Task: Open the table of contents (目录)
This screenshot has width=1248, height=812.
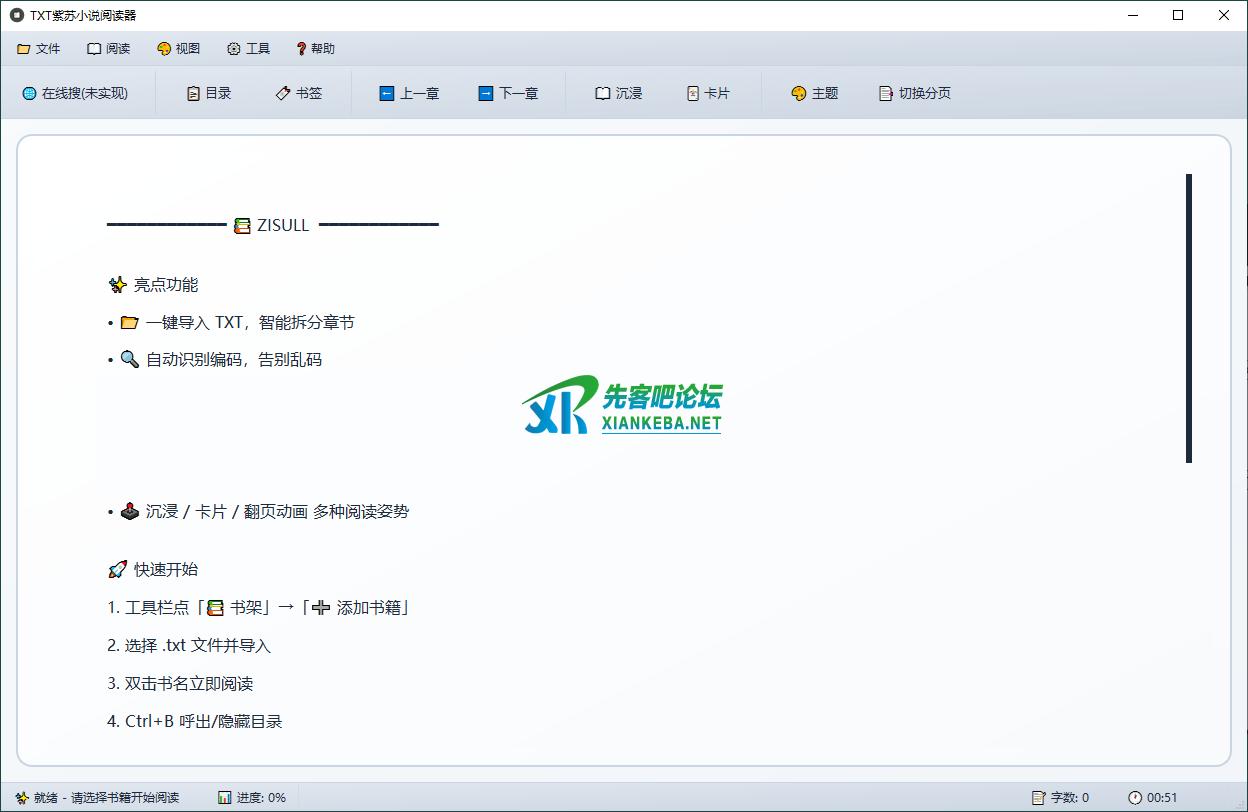Action: pos(208,93)
